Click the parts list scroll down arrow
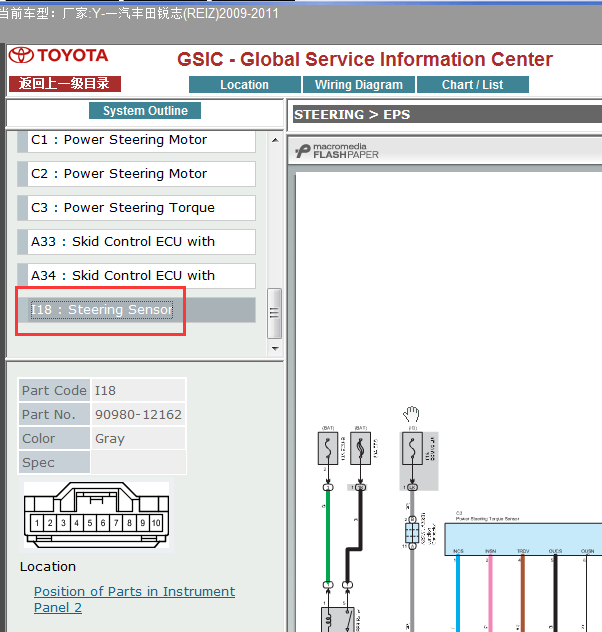This screenshot has height=632, width=602. pos(275,348)
